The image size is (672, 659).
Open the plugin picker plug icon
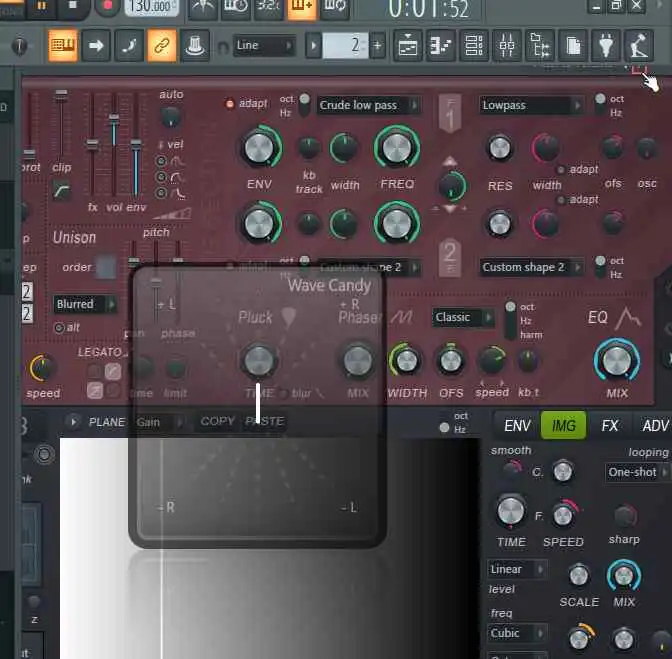606,45
